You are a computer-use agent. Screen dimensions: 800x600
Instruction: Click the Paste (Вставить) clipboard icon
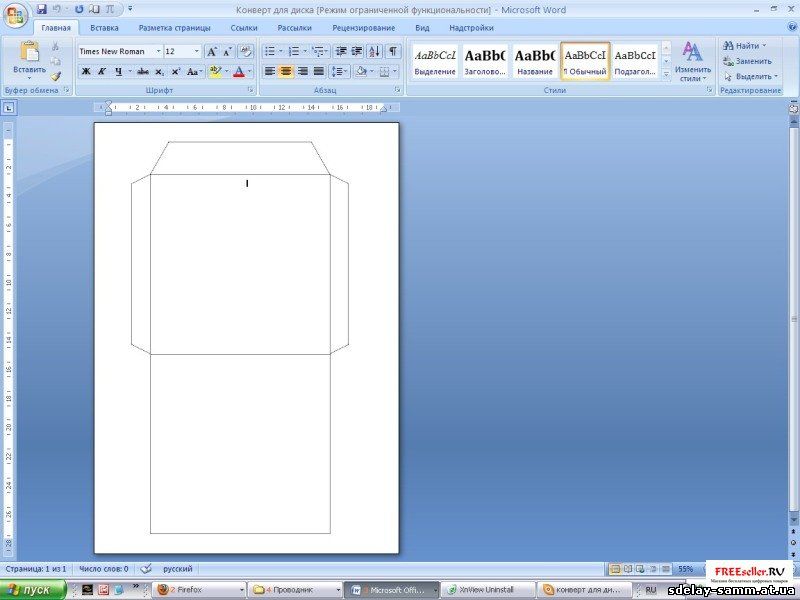click(30, 52)
